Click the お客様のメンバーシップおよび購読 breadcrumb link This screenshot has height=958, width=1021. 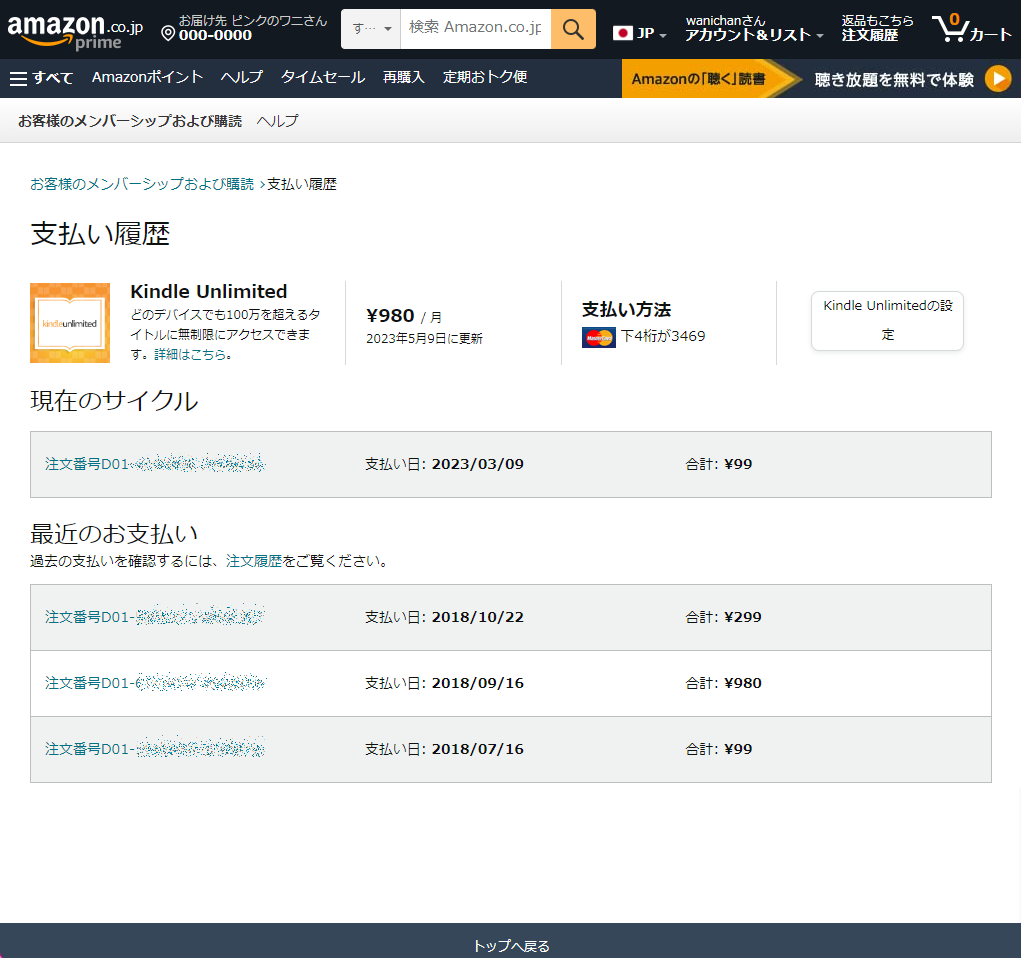tap(142, 184)
